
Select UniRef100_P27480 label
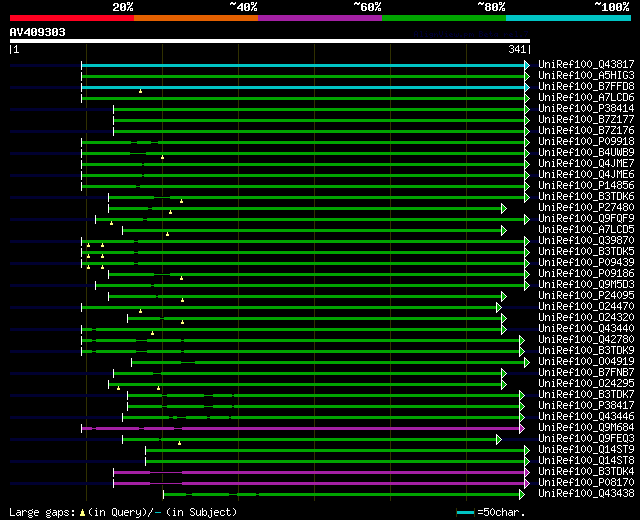(x=586, y=208)
